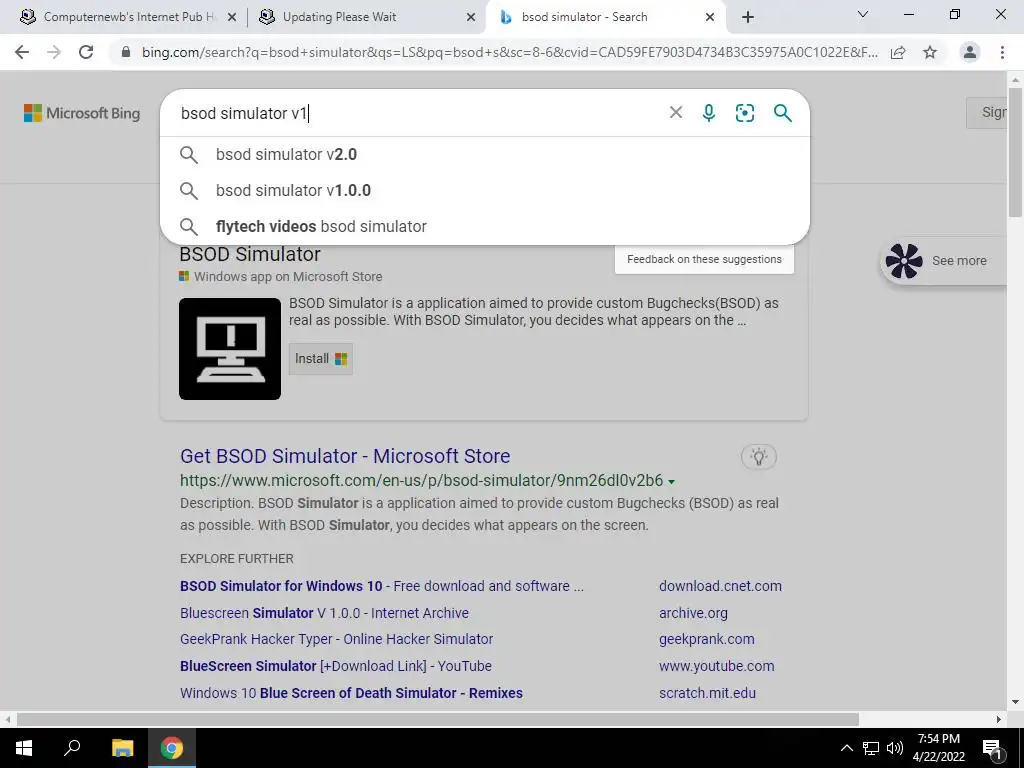Click the Microsoft Bing logo
Viewport: 1024px width, 768px height.
pos(82,113)
